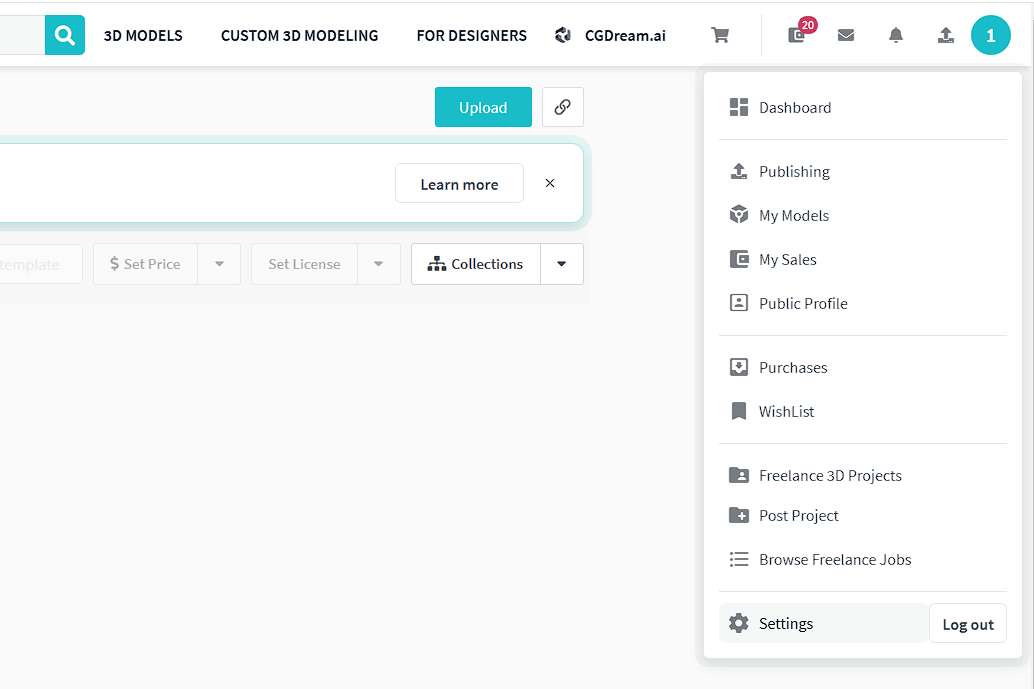
Task: Click the CGDream.ai logo icon
Action: (x=563, y=35)
